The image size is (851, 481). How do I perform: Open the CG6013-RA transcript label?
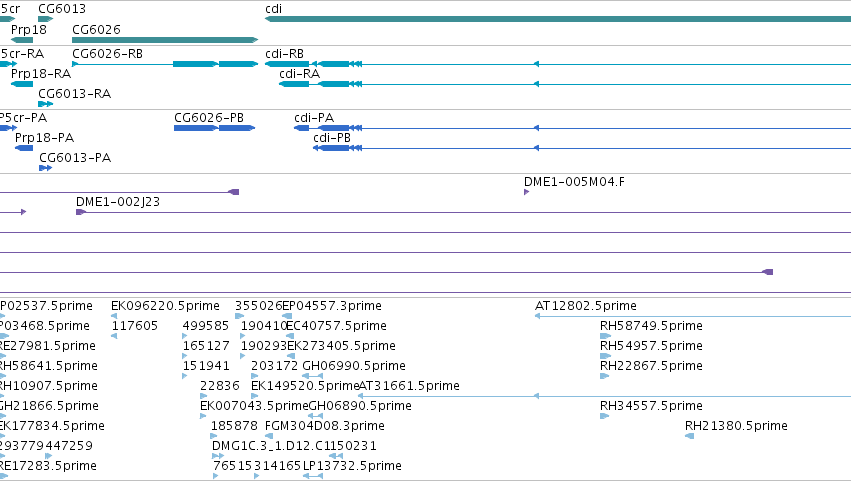coord(74,94)
